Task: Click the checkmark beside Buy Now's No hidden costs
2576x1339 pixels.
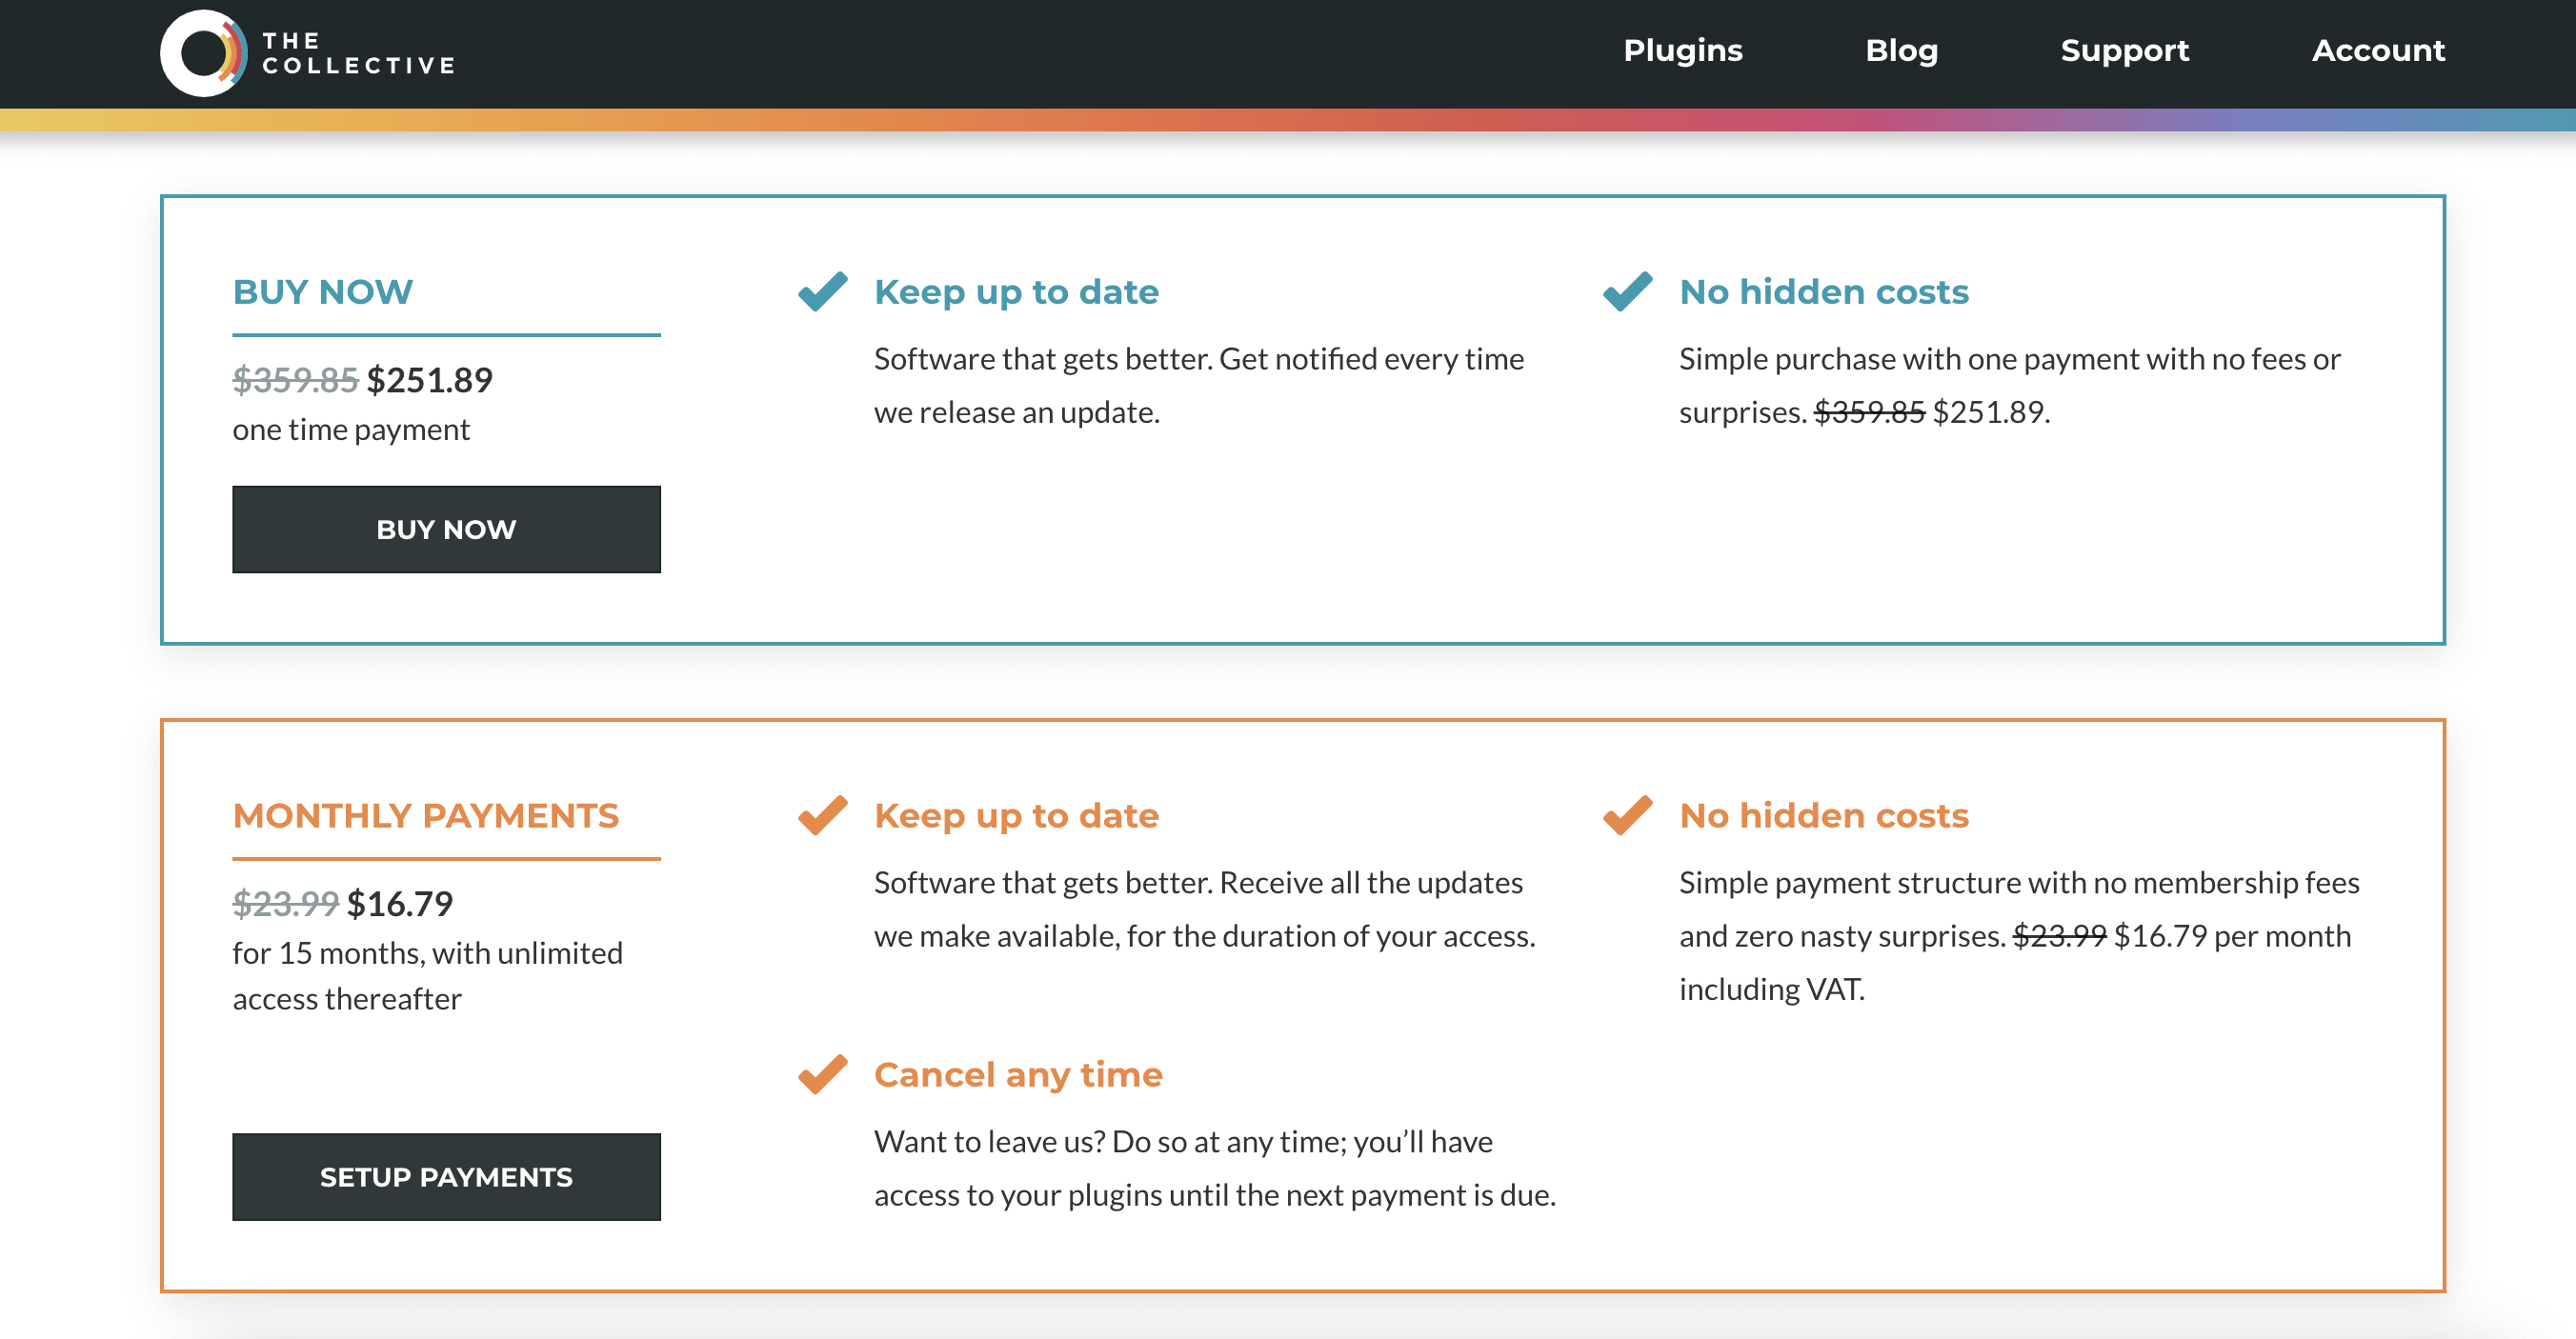Action: click(x=1626, y=291)
